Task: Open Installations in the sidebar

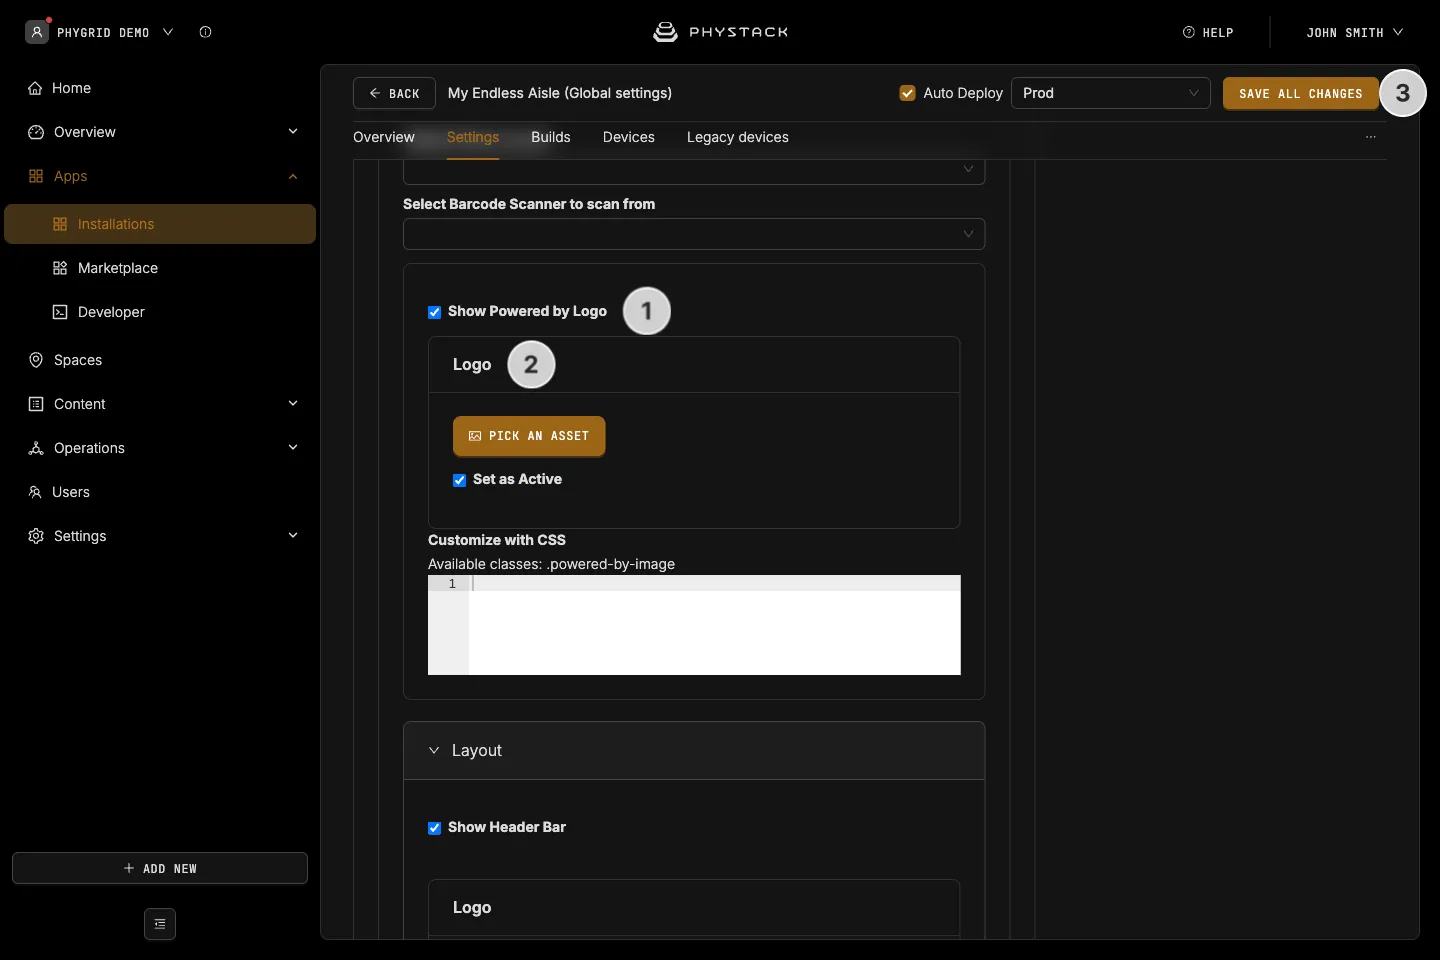Action: pos(160,224)
